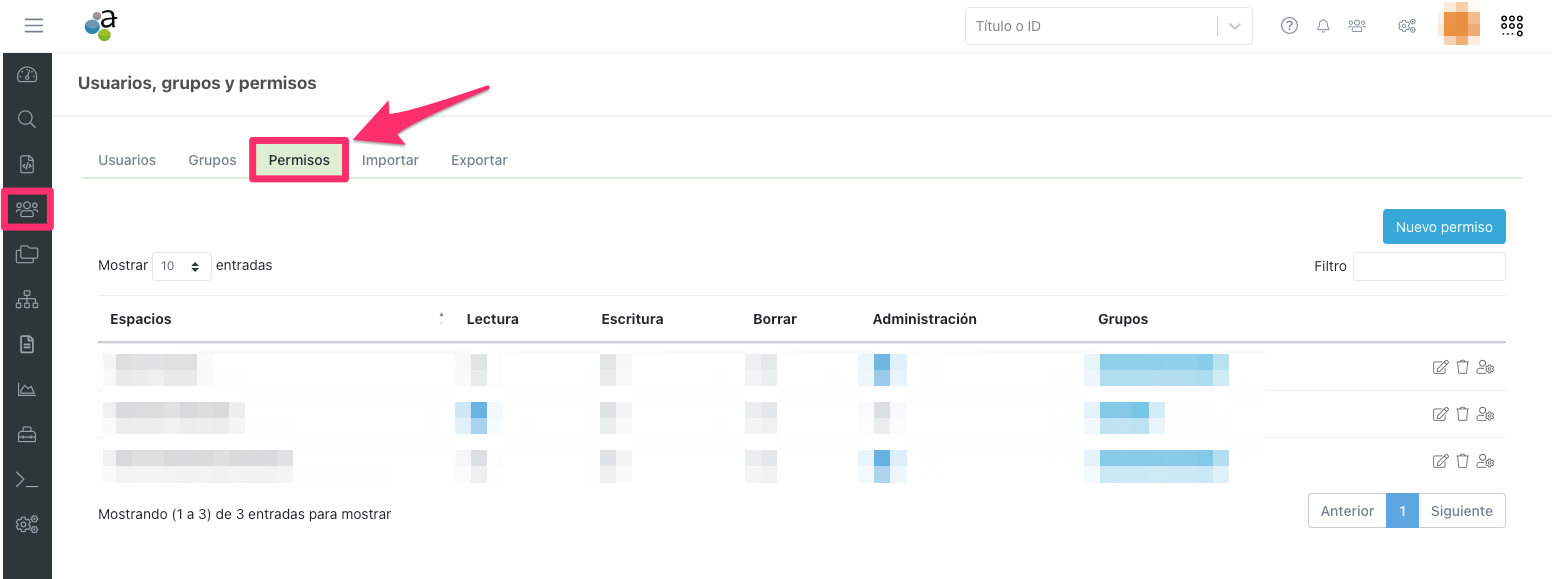The image size is (1552, 579).
Task: Edit the first permission row
Action: pos(1440,367)
